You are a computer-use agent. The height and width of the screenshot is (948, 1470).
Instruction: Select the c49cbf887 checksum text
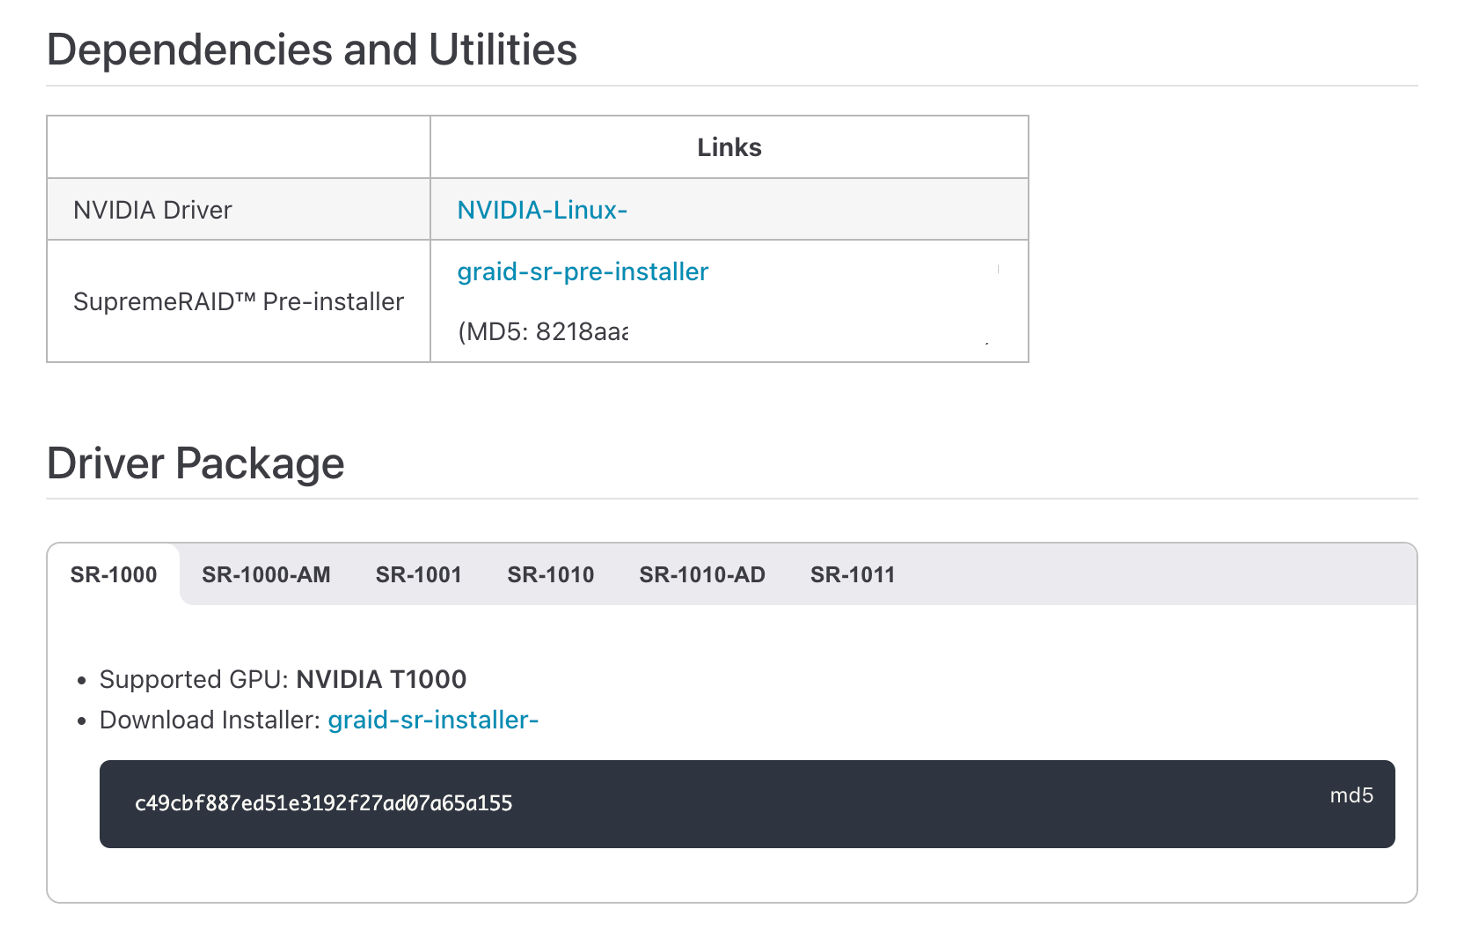point(322,803)
